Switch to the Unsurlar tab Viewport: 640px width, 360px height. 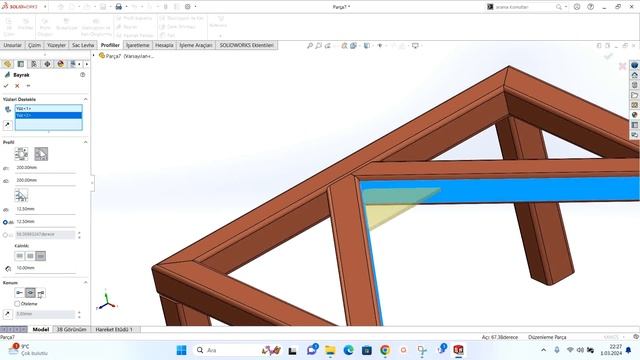pyautogui.click(x=13, y=45)
